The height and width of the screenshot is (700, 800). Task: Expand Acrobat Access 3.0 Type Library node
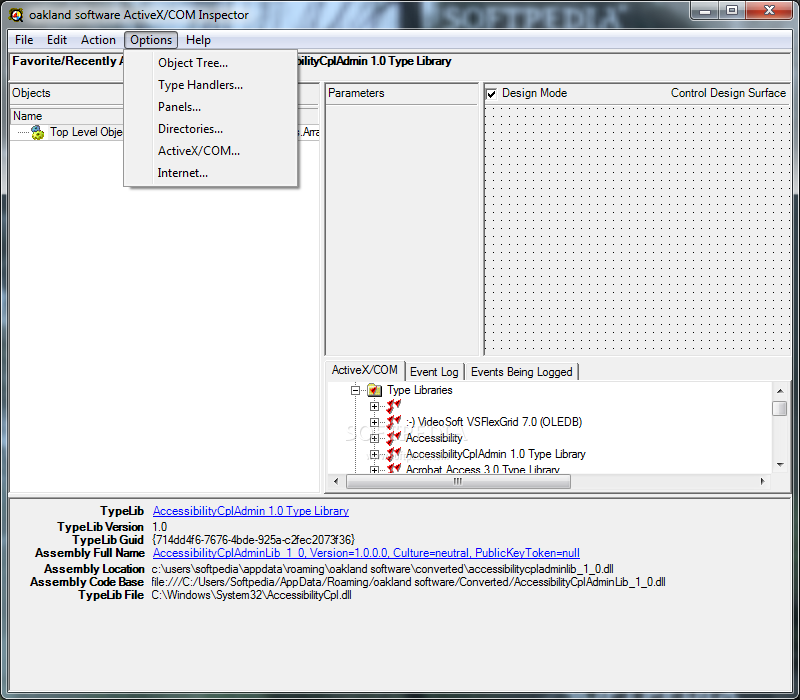pos(374,469)
